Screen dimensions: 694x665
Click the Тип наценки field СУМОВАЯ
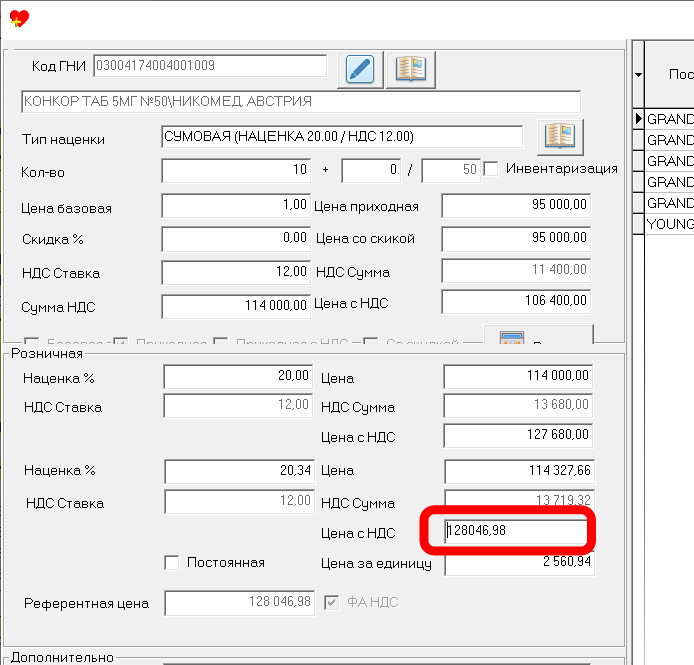[342, 137]
